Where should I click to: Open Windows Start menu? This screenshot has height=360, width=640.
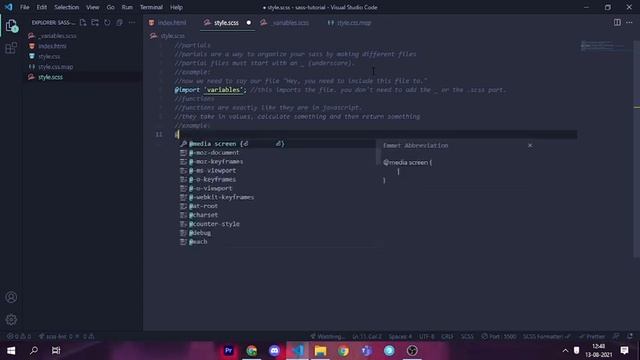click(11, 351)
